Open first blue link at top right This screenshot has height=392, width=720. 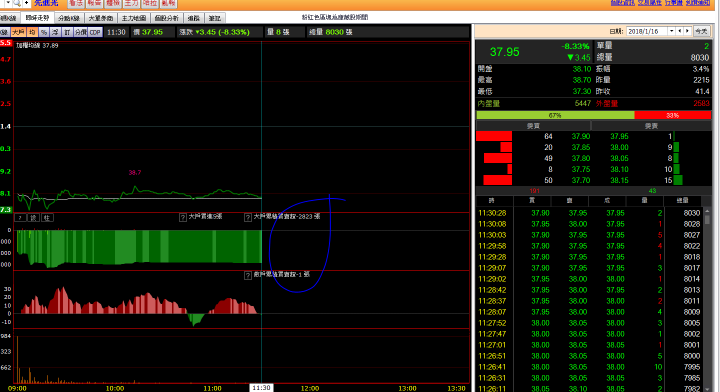click(x=622, y=3)
